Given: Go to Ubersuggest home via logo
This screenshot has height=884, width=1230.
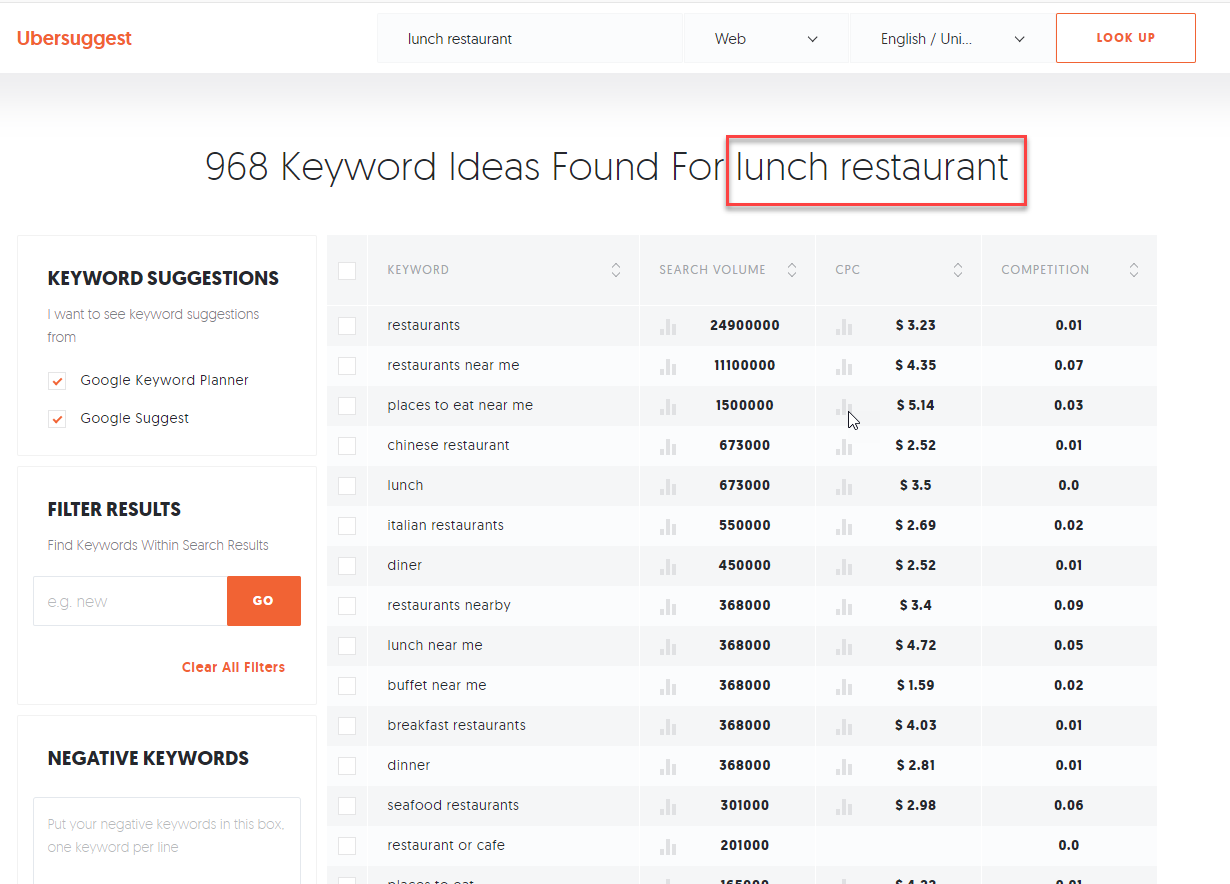Looking at the screenshot, I should (x=74, y=39).
